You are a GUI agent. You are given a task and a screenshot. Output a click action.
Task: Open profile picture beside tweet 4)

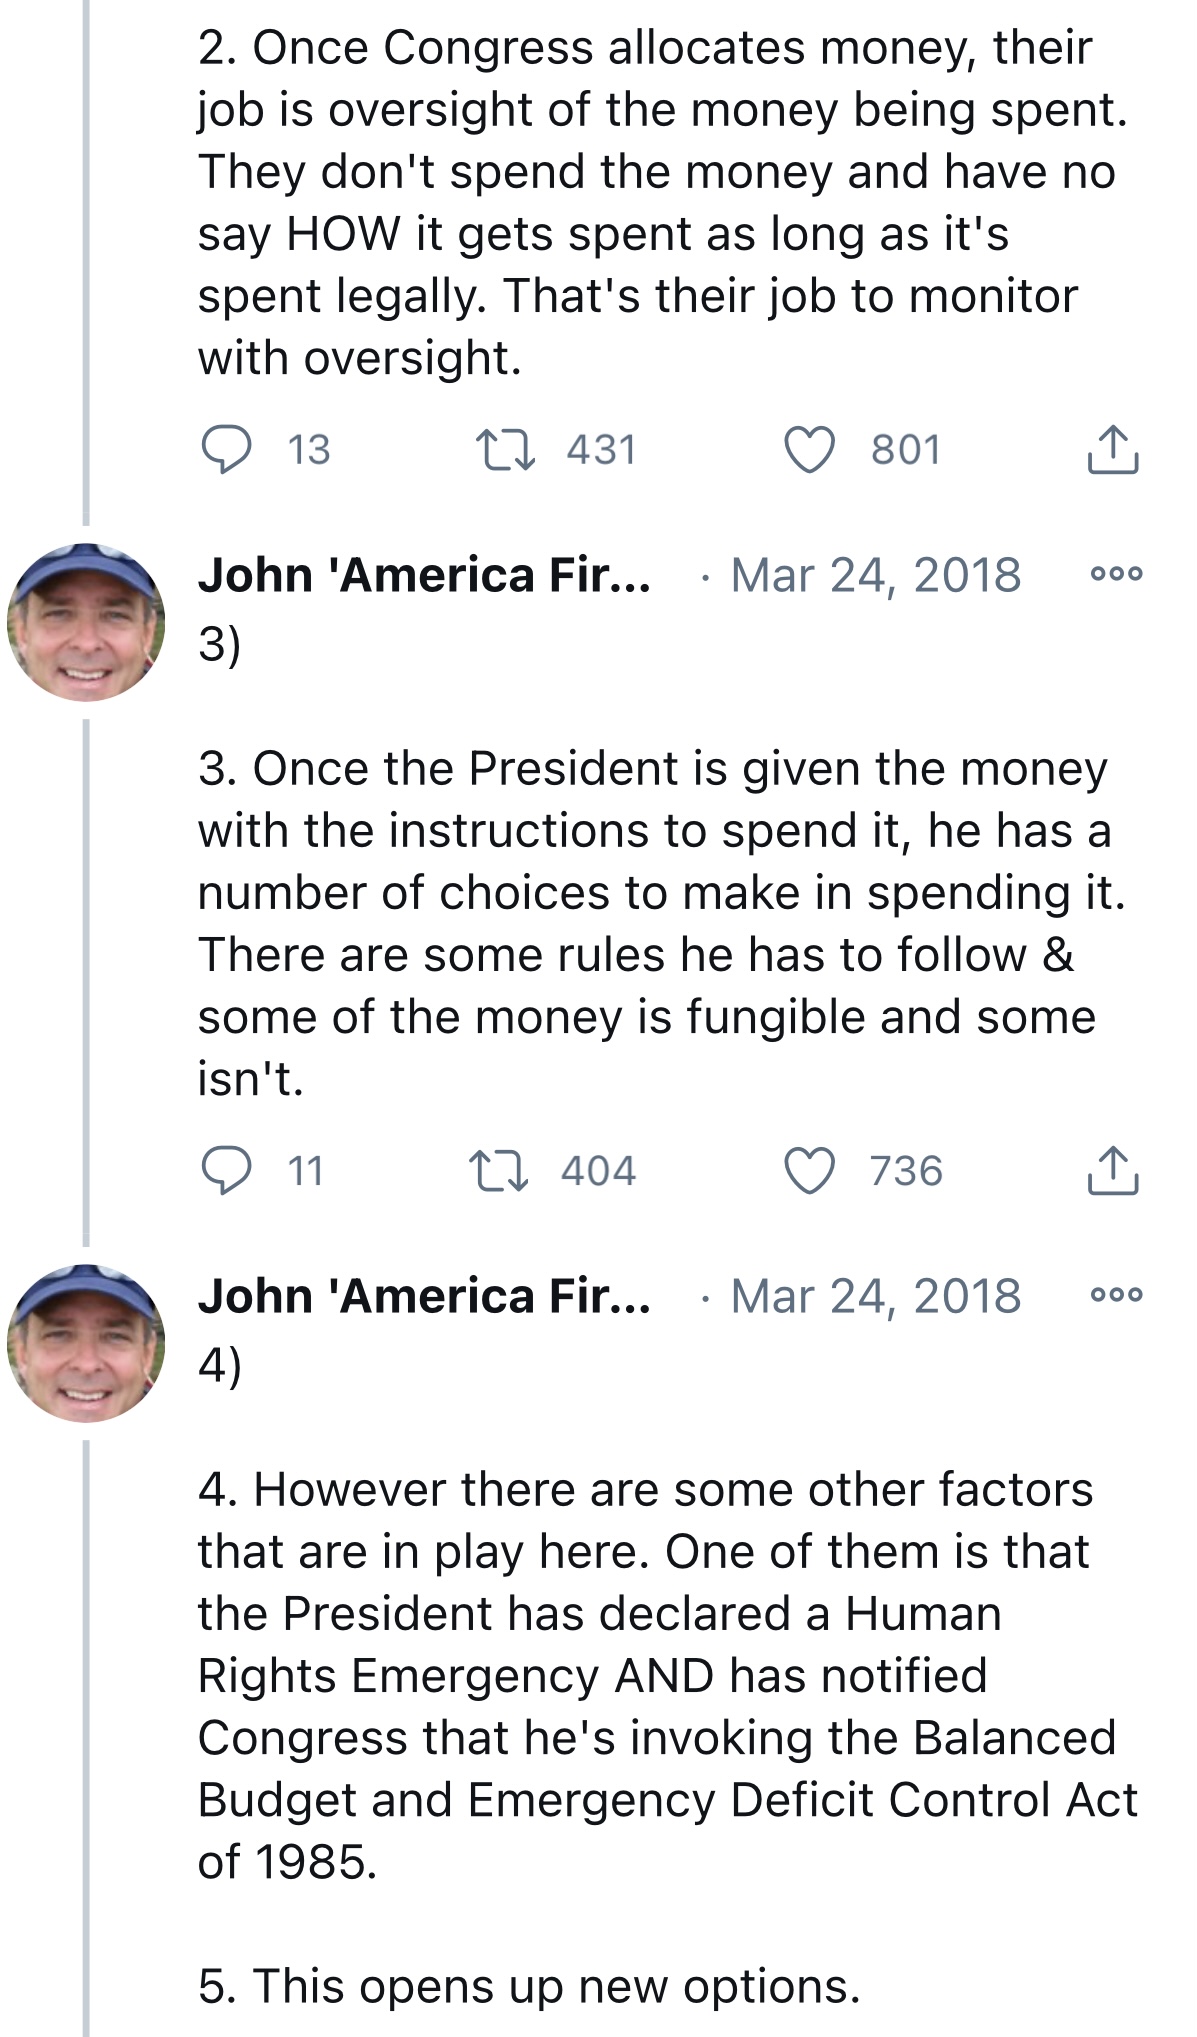coord(86,1342)
